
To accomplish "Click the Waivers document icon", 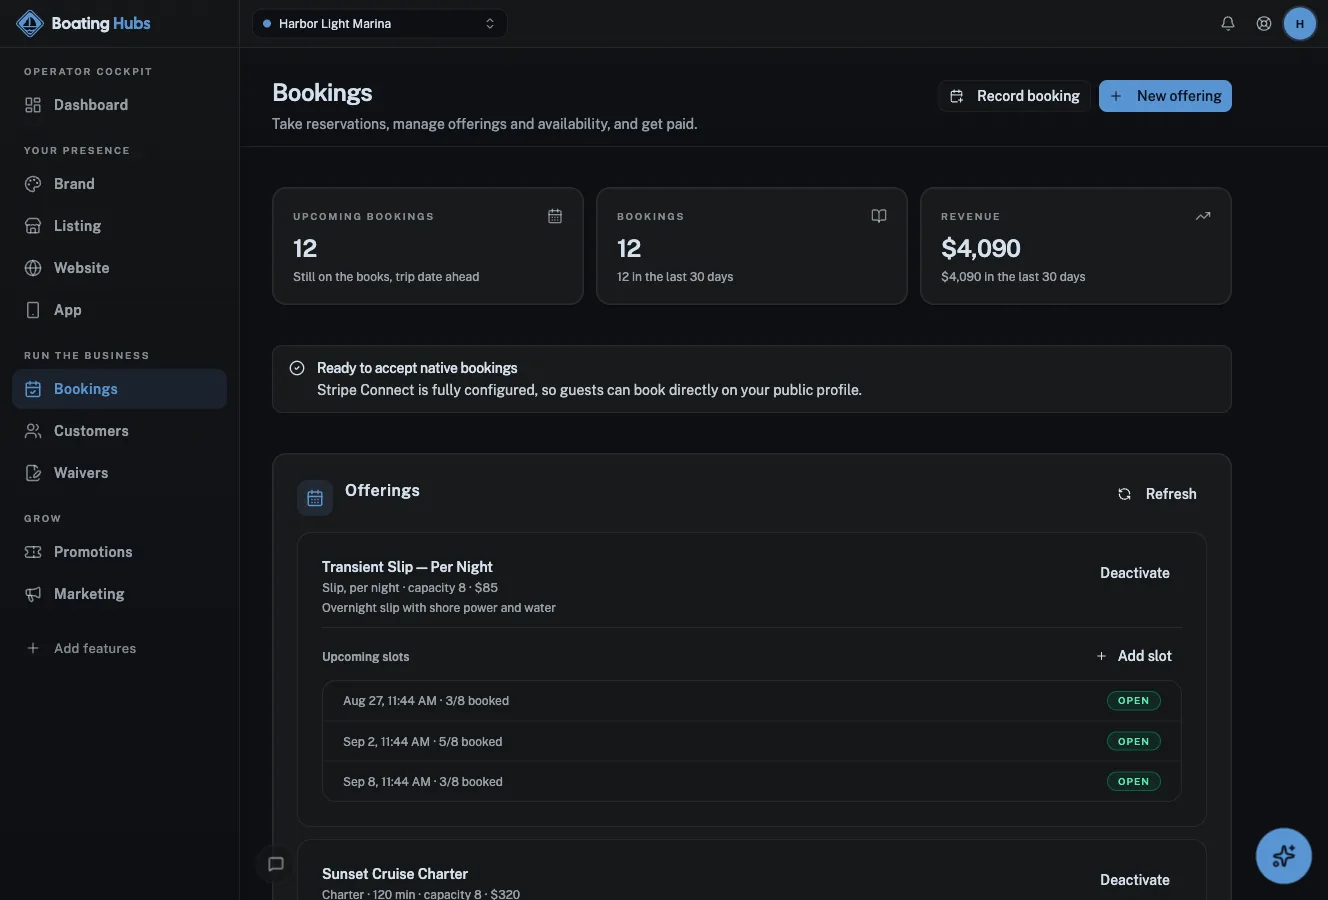I will click(x=33, y=473).
